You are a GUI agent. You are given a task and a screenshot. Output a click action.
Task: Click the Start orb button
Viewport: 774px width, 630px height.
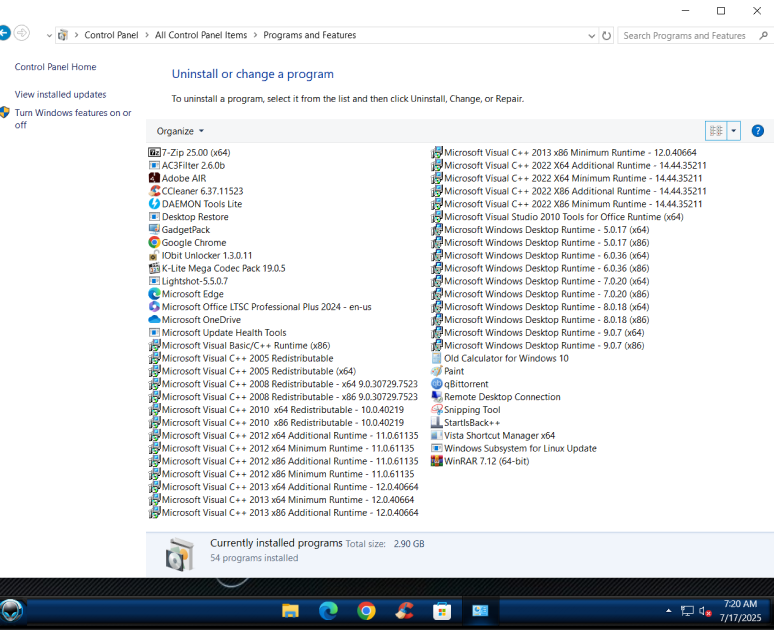(11, 611)
